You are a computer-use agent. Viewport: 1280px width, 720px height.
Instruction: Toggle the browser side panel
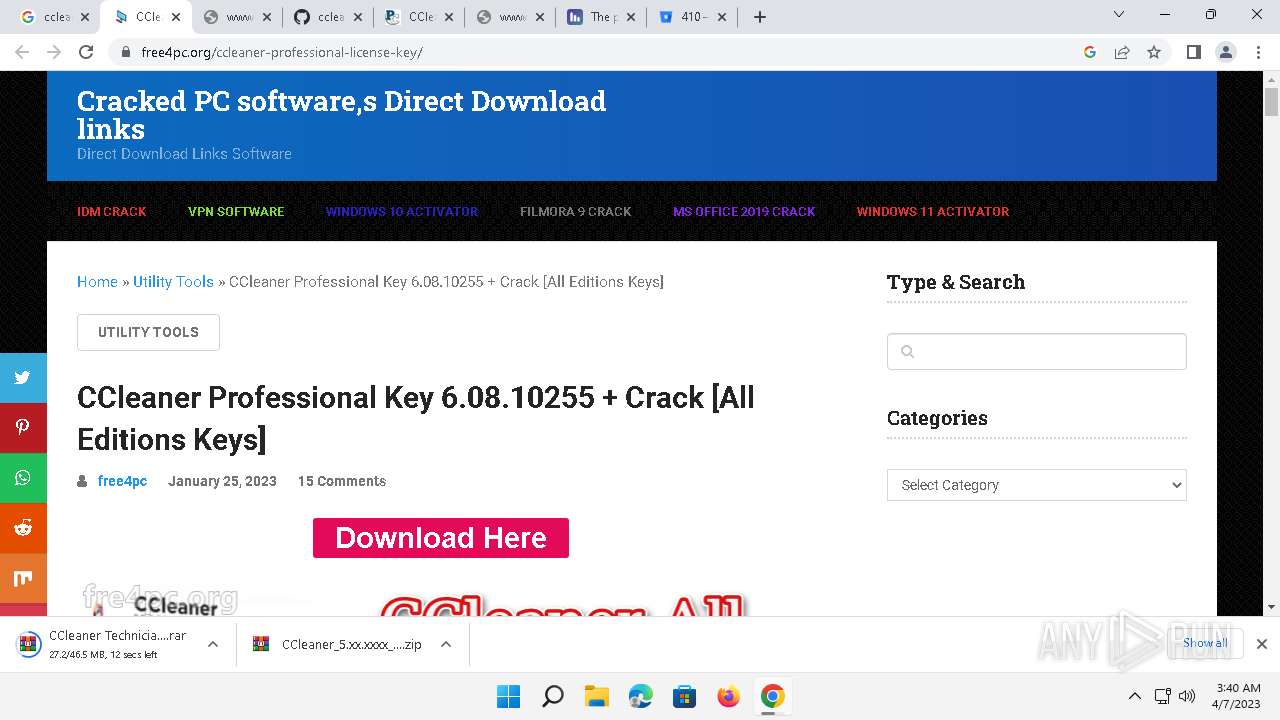click(1193, 52)
